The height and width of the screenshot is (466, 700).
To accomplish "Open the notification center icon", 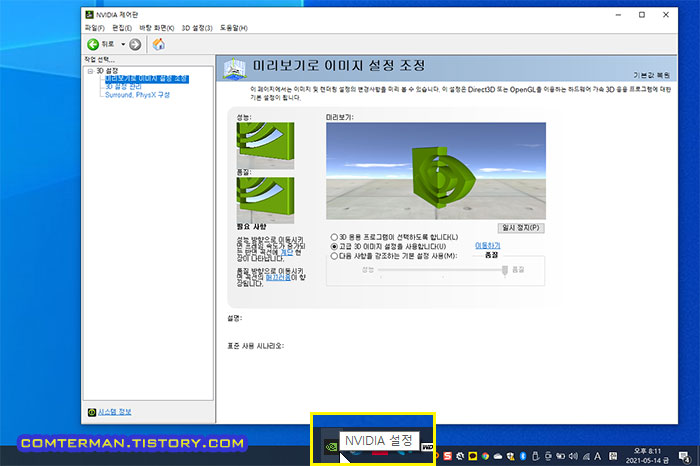I will click(684, 456).
